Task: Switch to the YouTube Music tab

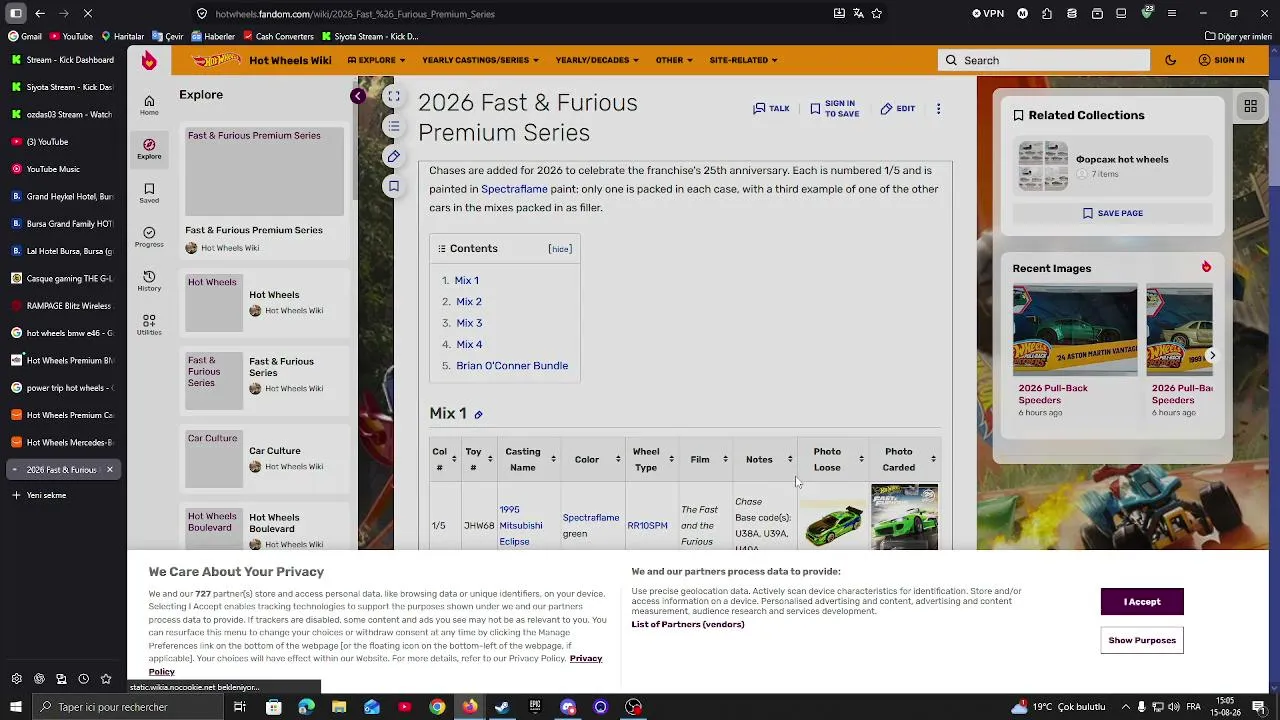Action: coord(62,169)
